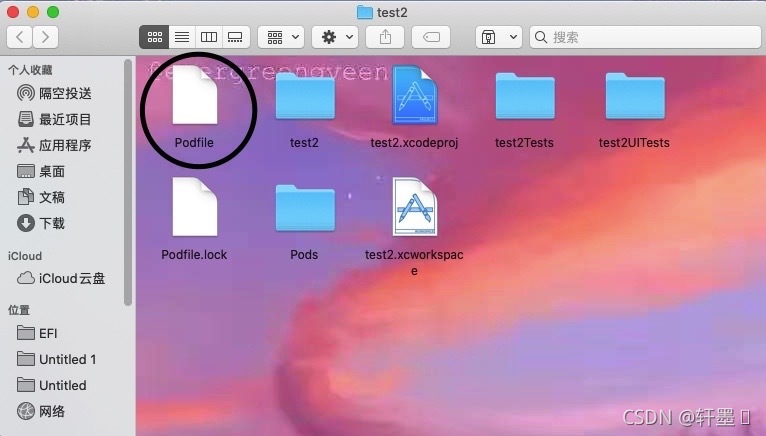The height and width of the screenshot is (436, 766).
Task: Click the sidebar scrollbar
Action: 128,183
